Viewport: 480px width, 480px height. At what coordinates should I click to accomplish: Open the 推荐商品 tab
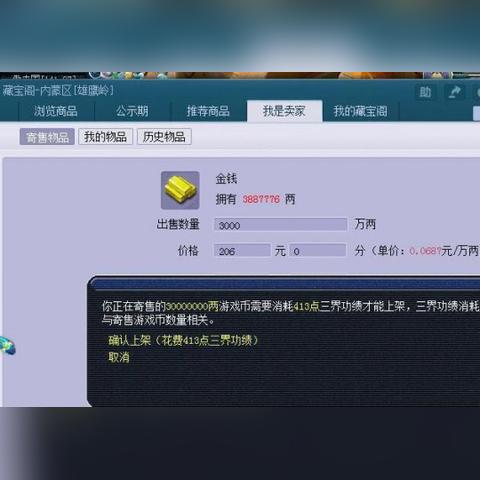209,111
